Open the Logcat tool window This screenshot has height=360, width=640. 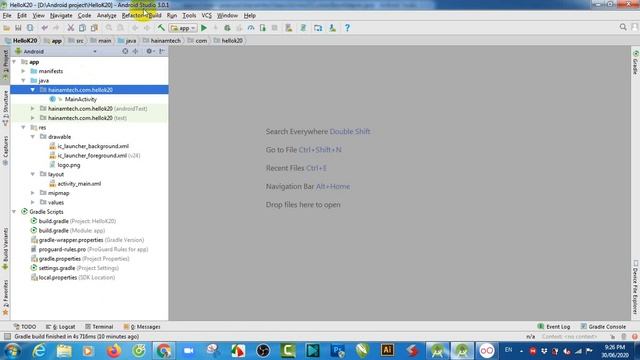point(60,327)
